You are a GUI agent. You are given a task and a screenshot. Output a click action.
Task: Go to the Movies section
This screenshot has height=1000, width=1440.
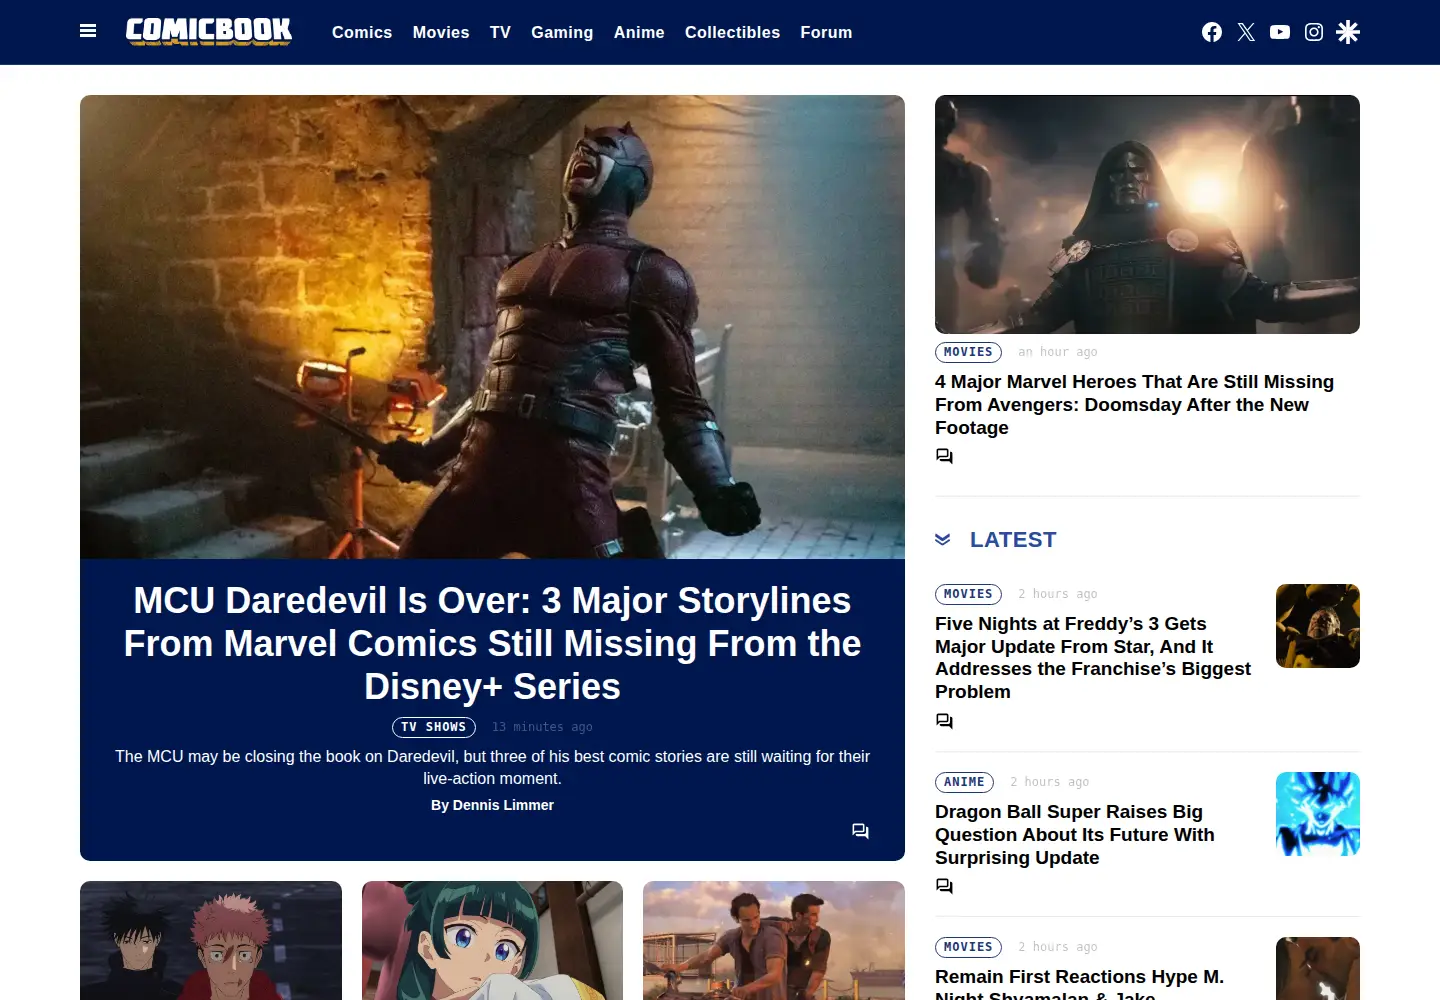pyautogui.click(x=441, y=32)
